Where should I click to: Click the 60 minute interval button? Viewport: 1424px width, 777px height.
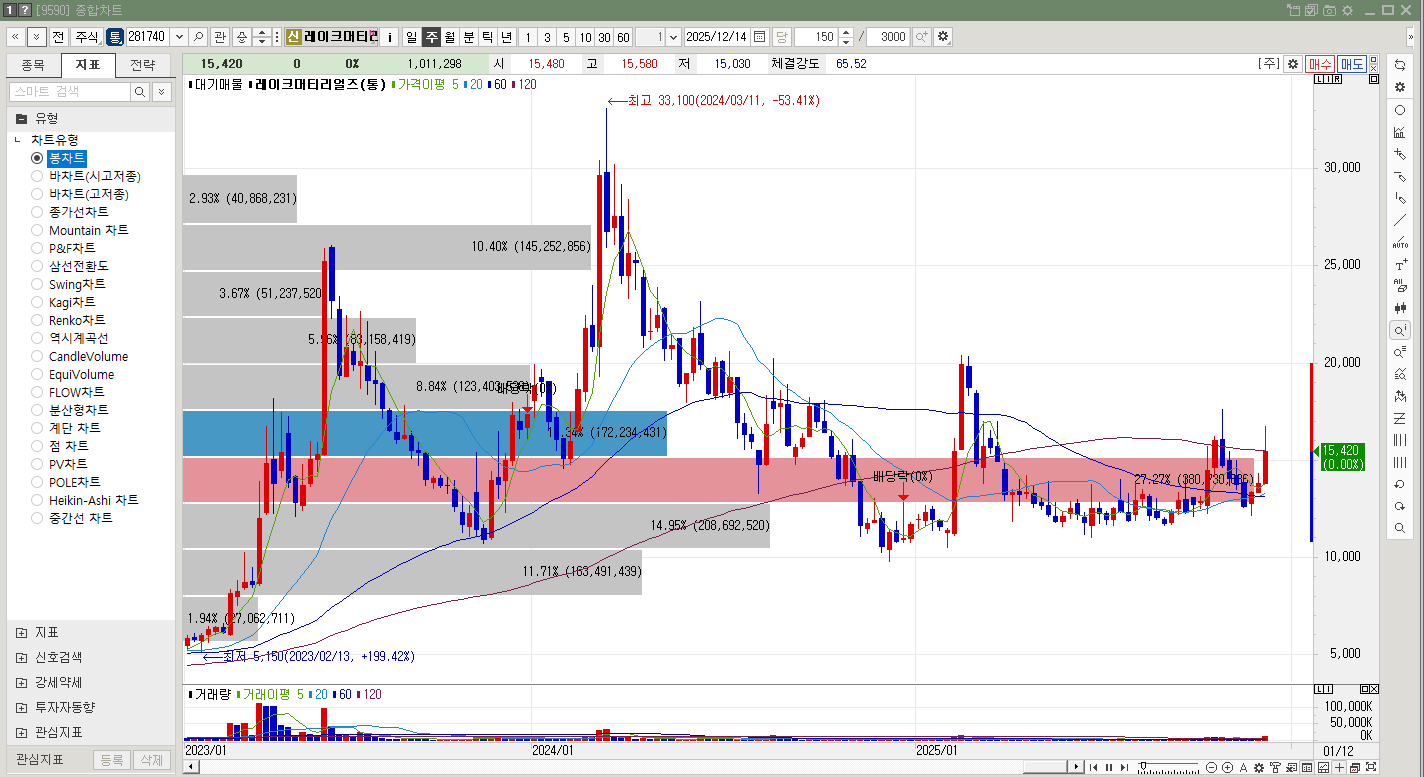click(x=623, y=36)
